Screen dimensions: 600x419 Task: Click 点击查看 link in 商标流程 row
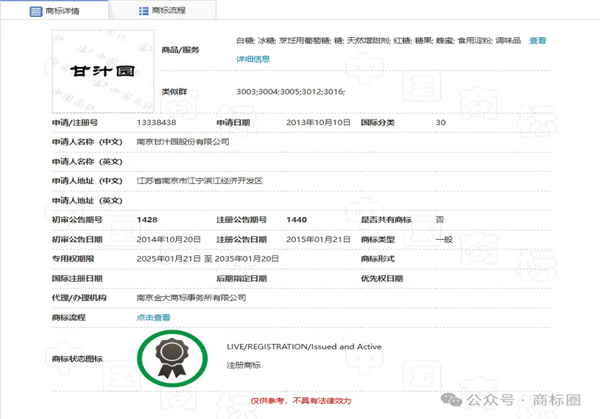pyautogui.click(x=153, y=317)
